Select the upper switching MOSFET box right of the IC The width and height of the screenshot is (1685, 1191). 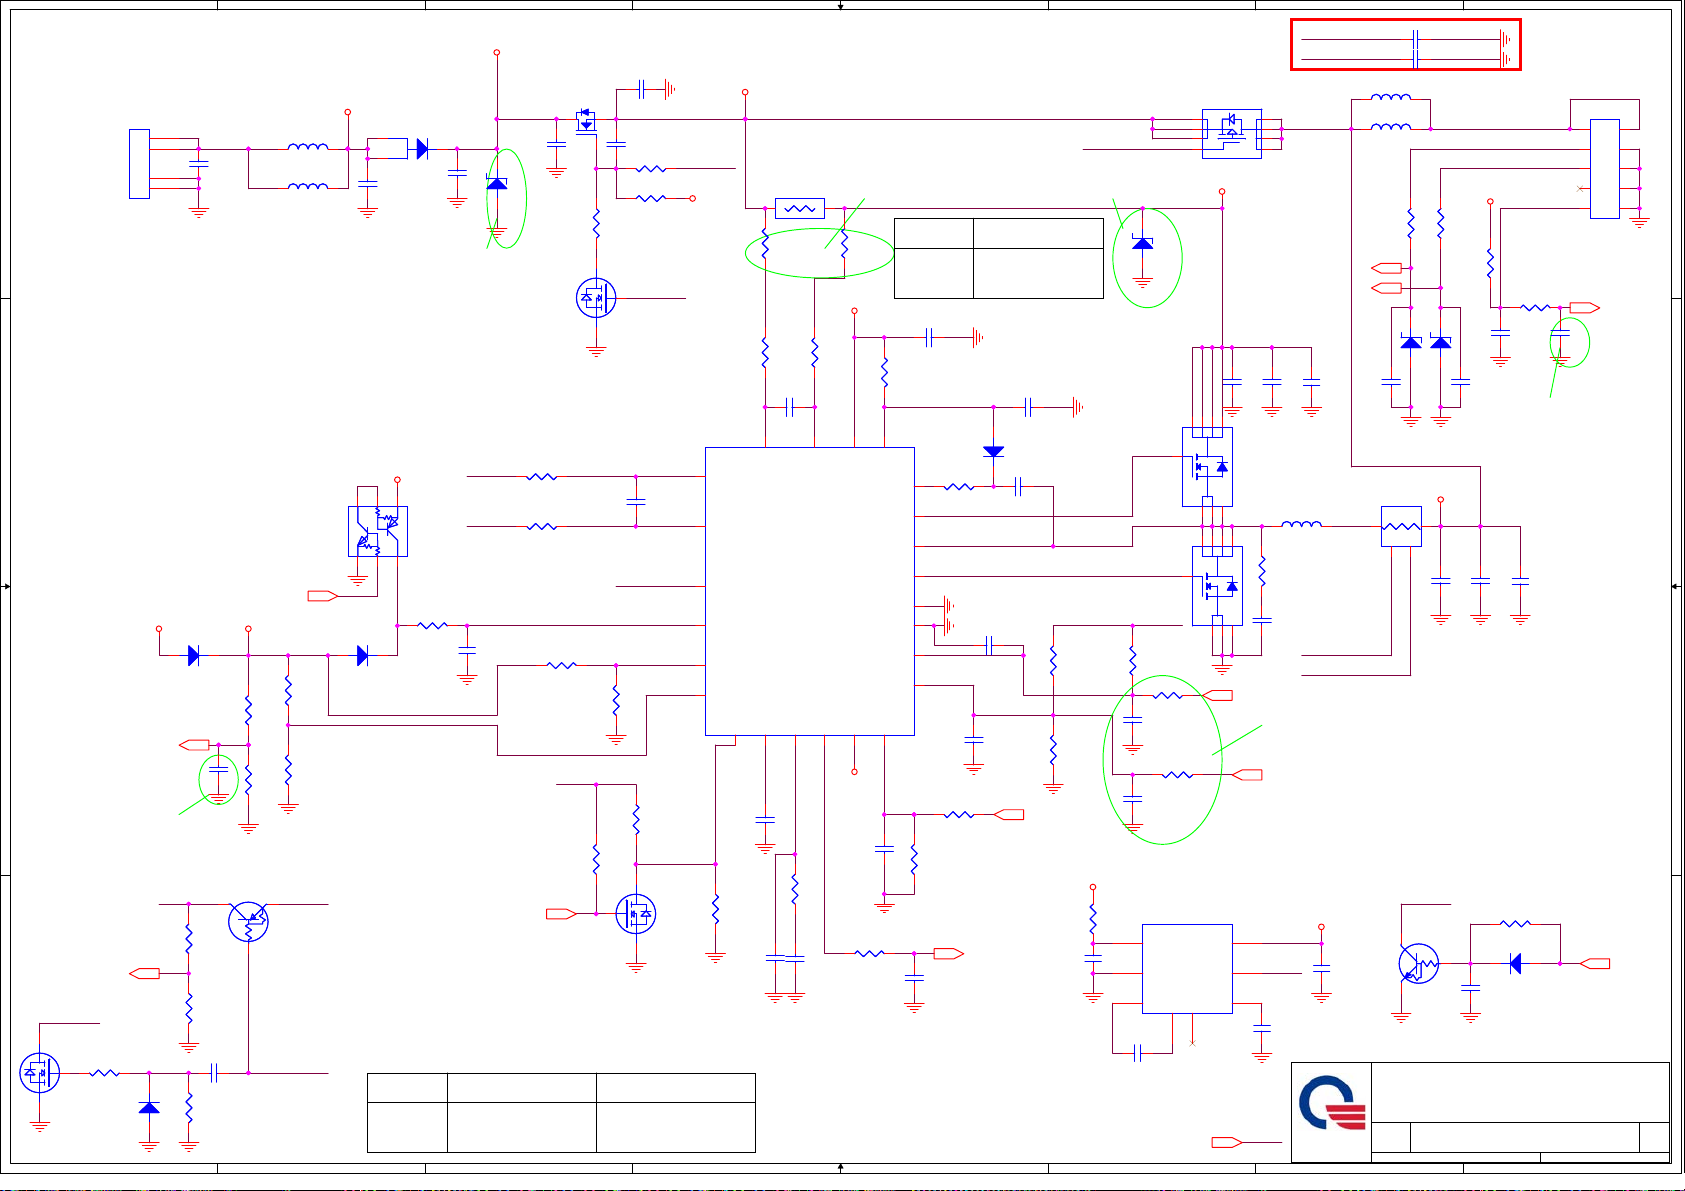coord(1207,466)
